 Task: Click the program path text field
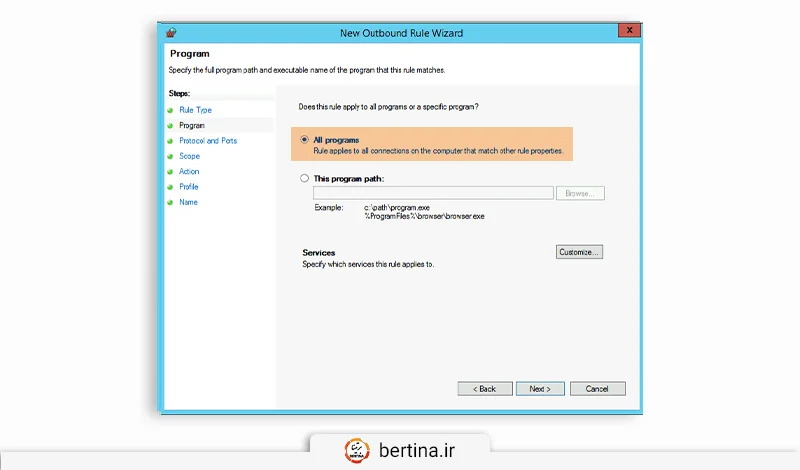coord(433,193)
